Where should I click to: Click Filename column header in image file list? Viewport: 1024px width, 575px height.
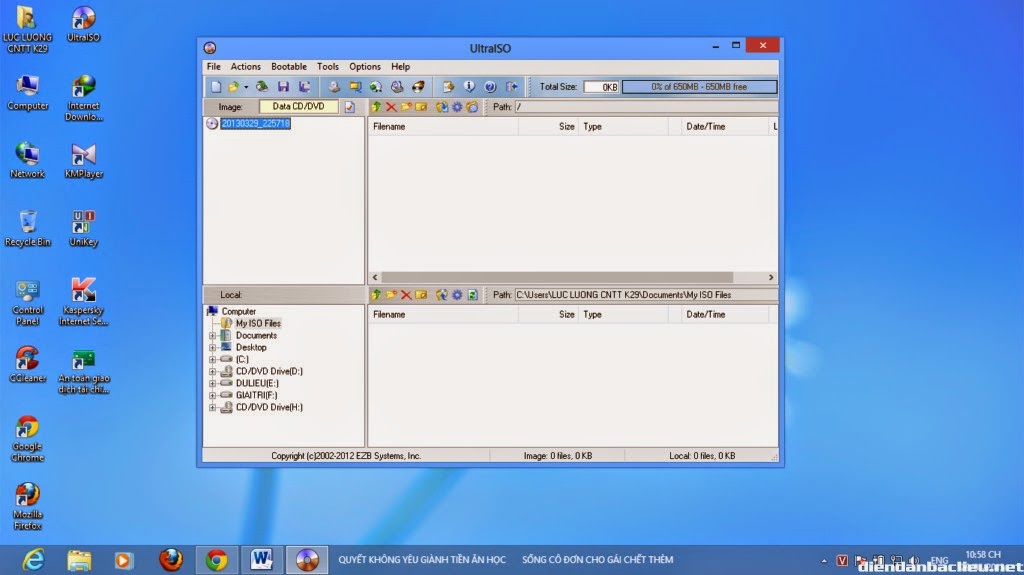pyautogui.click(x=443, y=127)
